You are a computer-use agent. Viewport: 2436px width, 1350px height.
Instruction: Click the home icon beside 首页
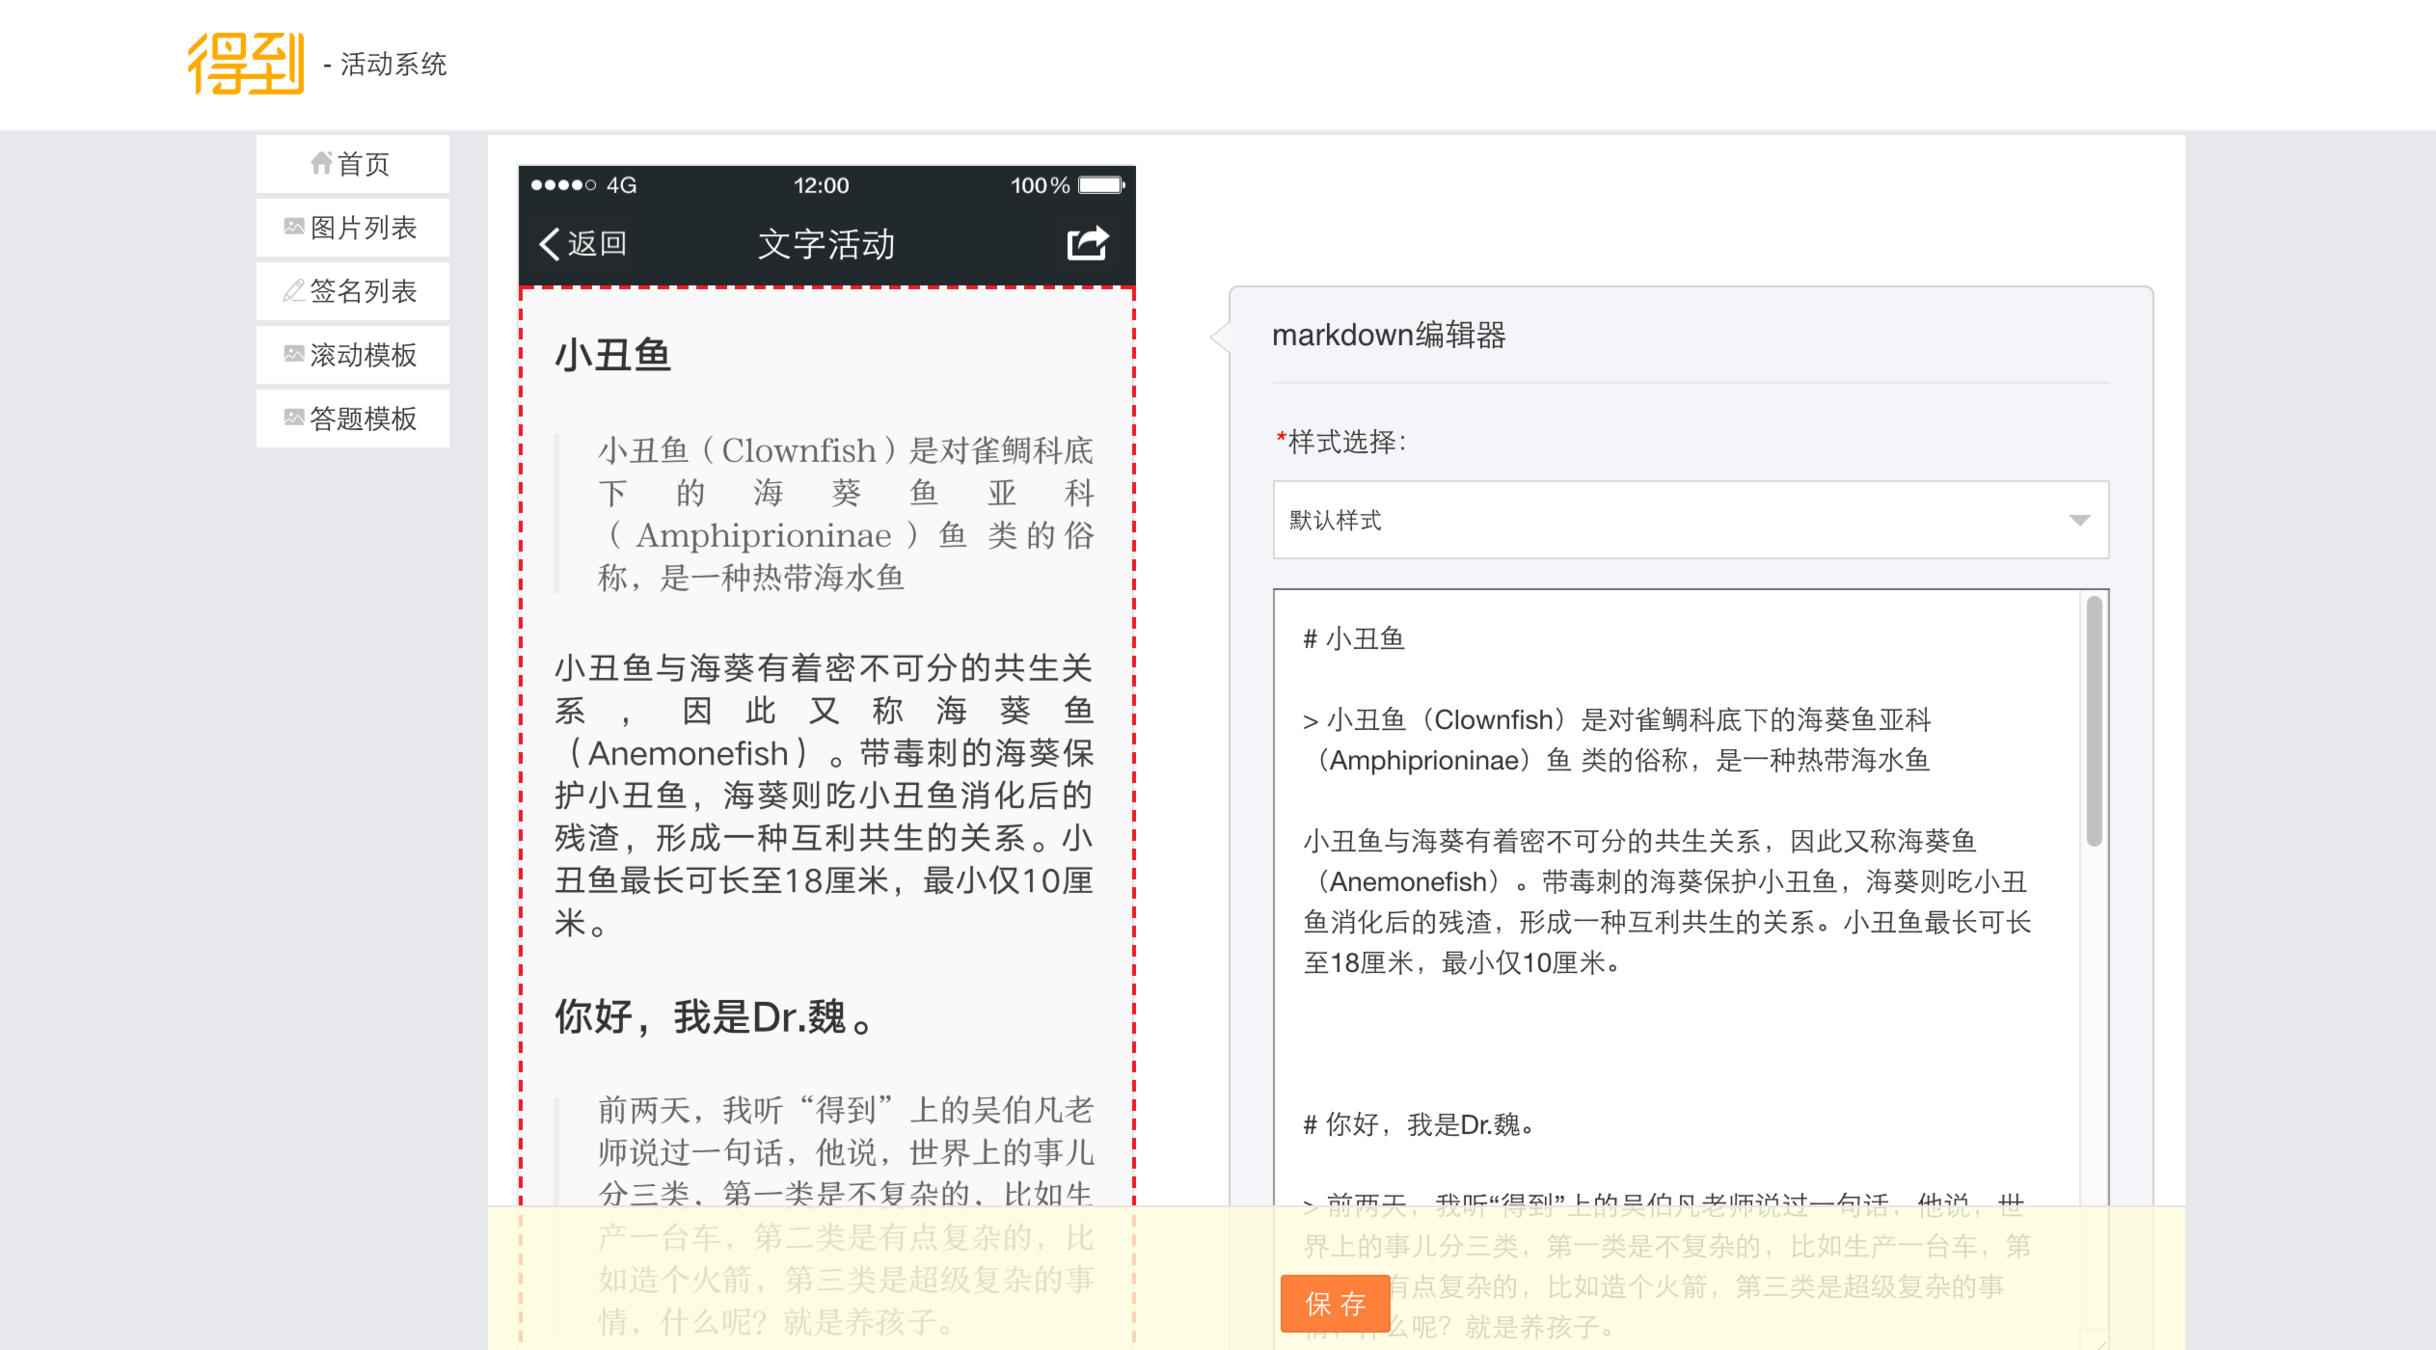click(x=321, y=163)
